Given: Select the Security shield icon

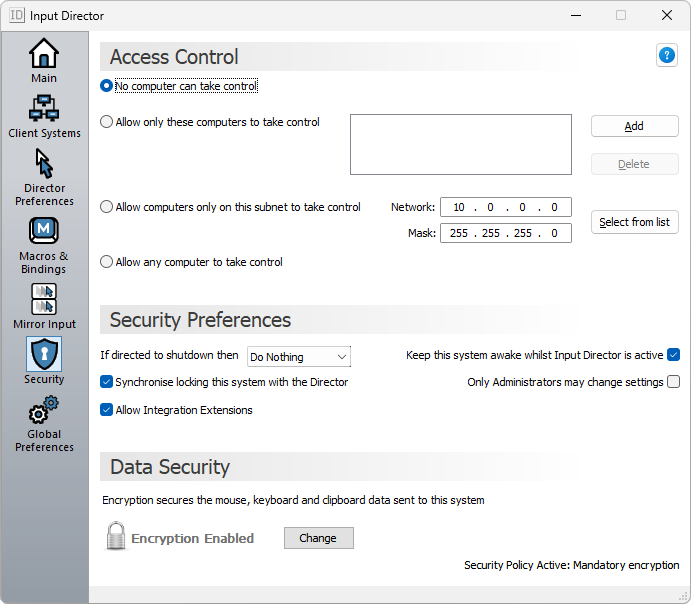Looking at the screenshot, I should 44,354.
